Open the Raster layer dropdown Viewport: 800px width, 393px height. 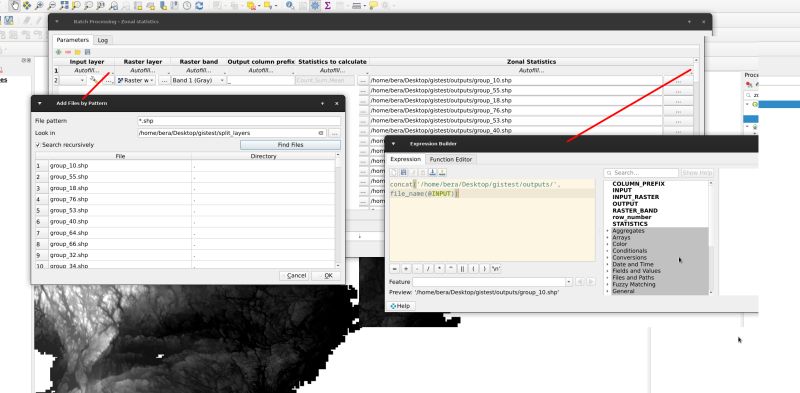click(135, 81)
